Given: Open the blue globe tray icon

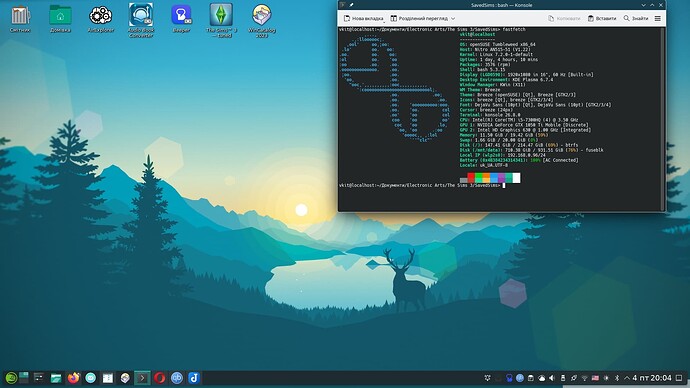Looking at the screenshot, I should (520, 378).
